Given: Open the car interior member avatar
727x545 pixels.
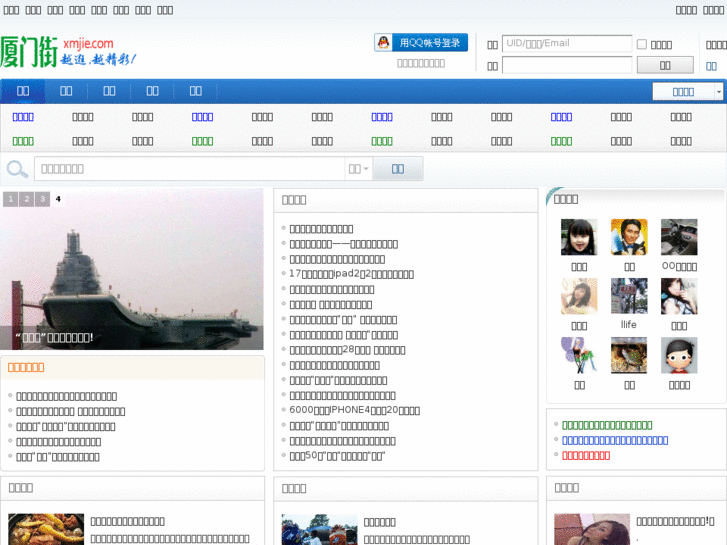Looking at the screenshot, I should 679,238.
